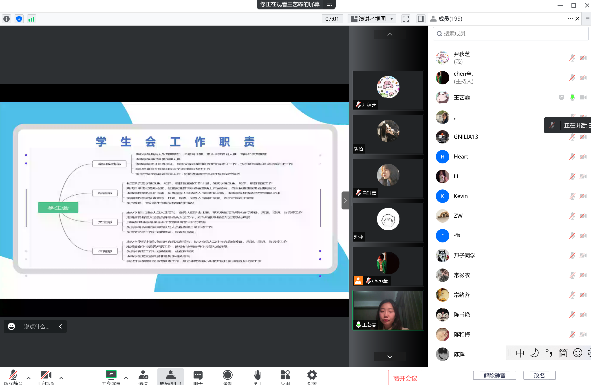Select the active speaker video thumbnail

click(x=388, y=310)
